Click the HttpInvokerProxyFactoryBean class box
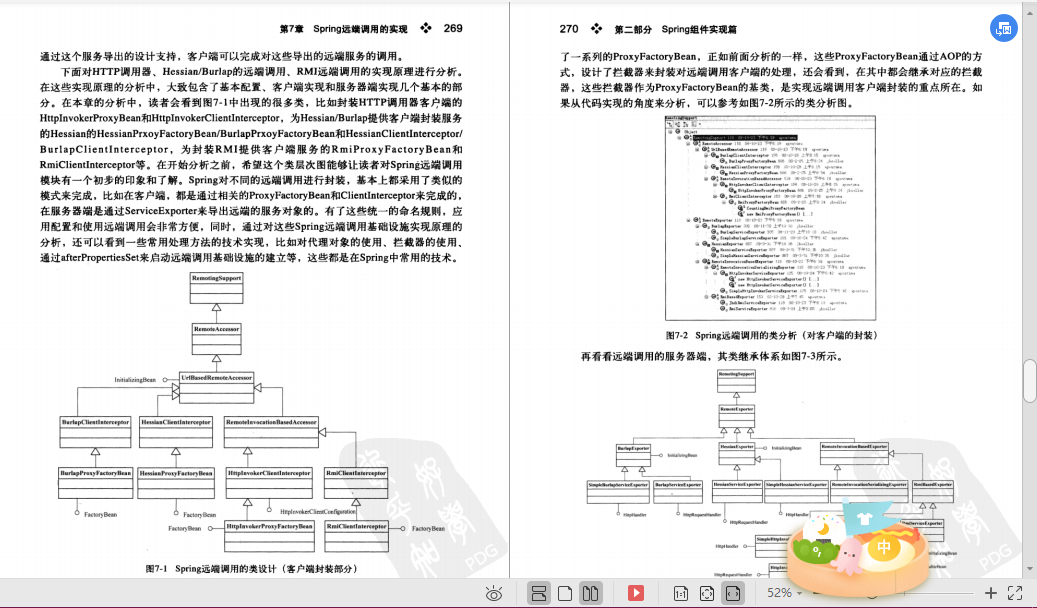The image size is (1037, 608). (x=269, y=536)
